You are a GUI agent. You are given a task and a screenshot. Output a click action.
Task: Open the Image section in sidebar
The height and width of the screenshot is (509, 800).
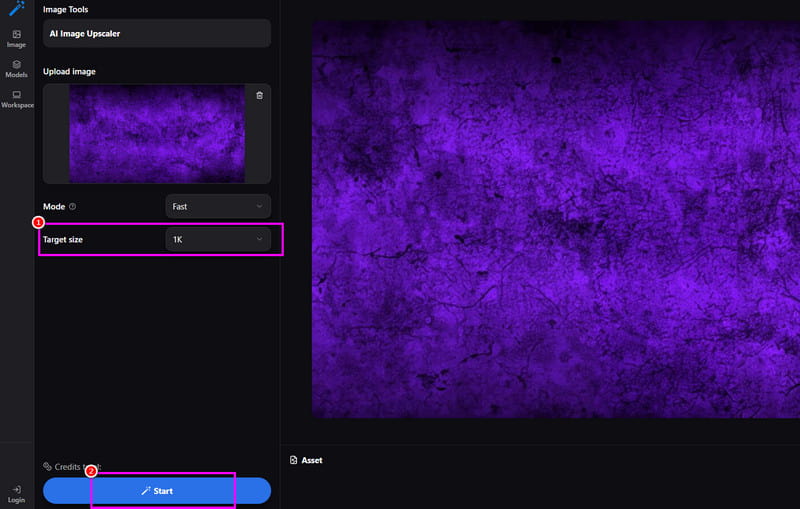point(16,39)
